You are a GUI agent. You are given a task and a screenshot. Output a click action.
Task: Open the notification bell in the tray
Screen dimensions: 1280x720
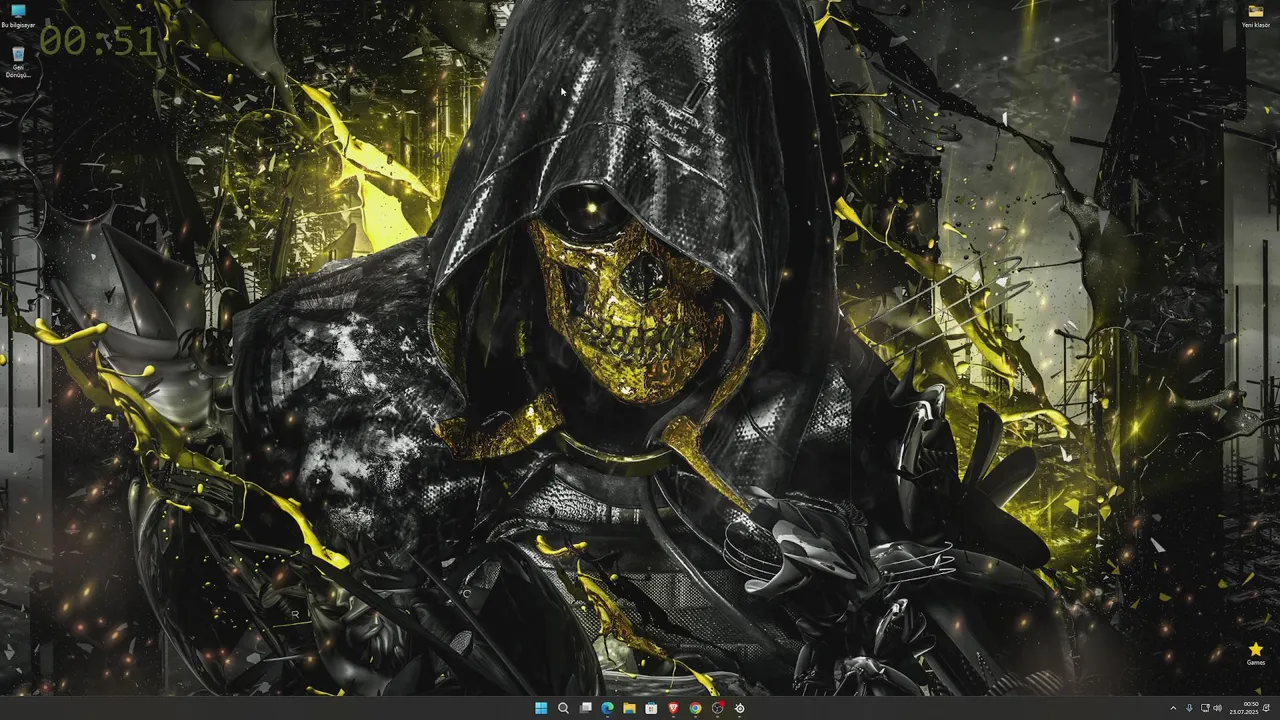tap(1266, 708)
